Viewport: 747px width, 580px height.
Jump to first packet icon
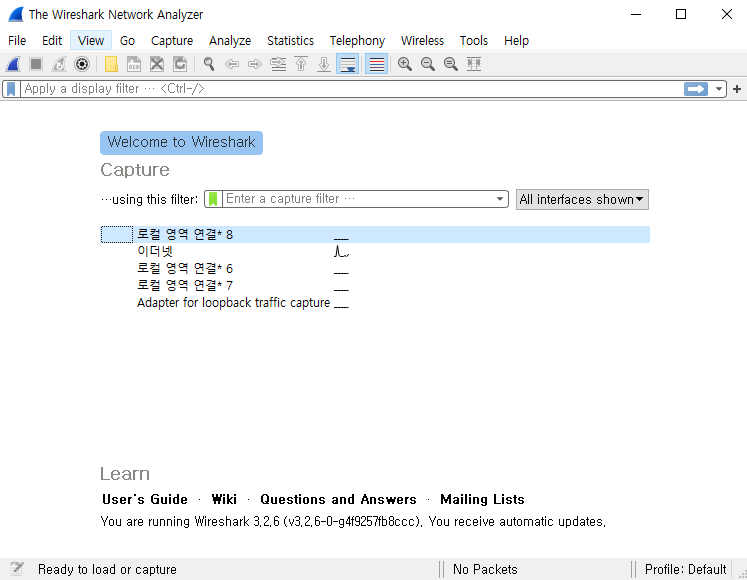[x=301, y=64]
